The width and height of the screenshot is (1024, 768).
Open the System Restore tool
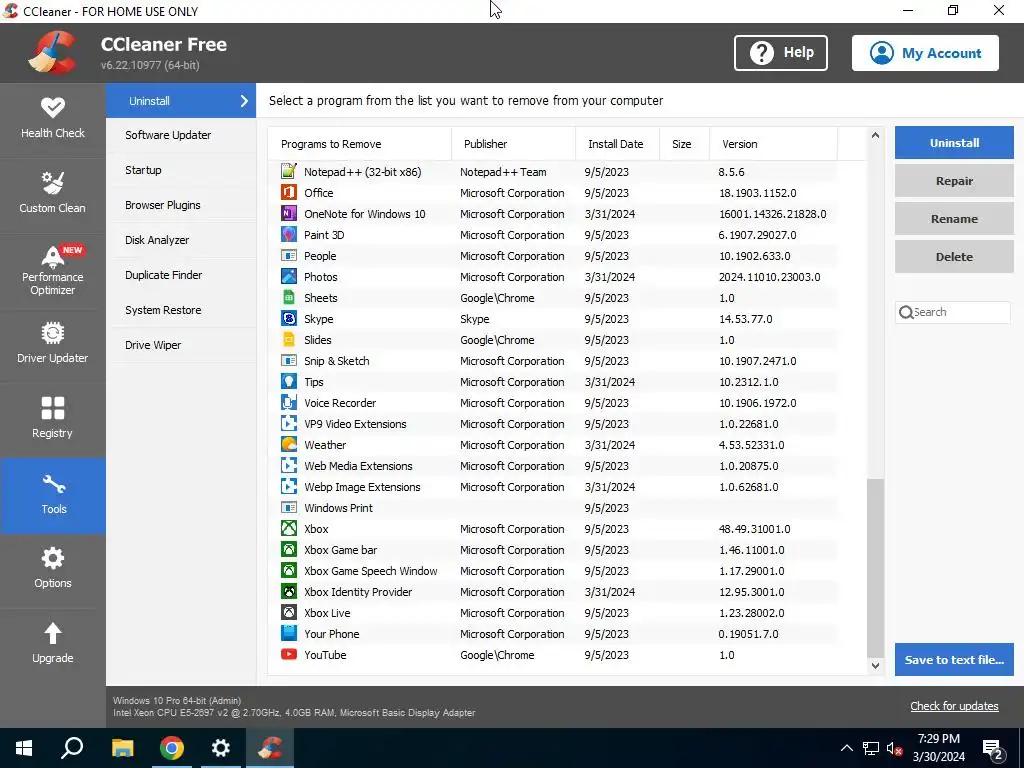pos(181,310)
